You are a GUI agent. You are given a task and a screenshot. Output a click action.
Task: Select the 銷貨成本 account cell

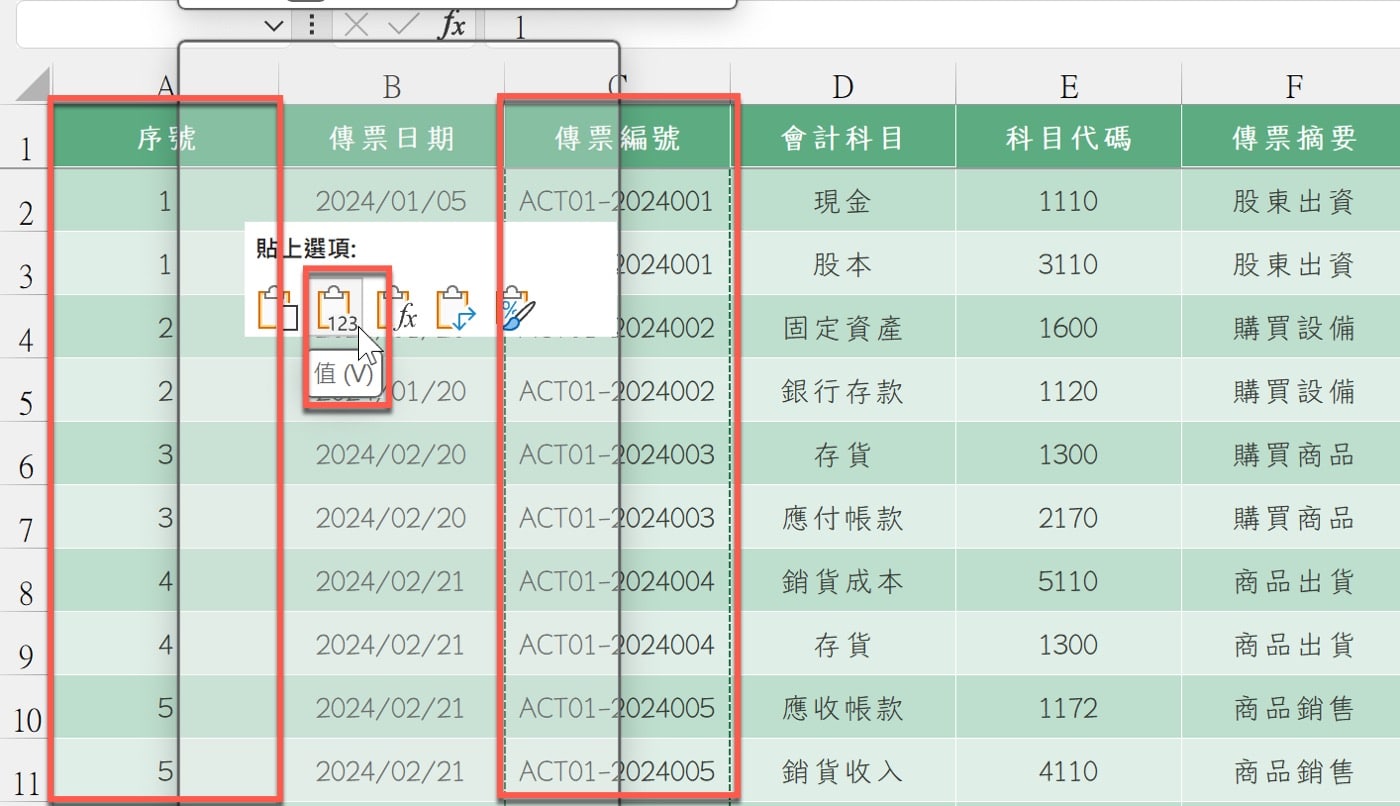pyautogui.click(x=843, y=581)
